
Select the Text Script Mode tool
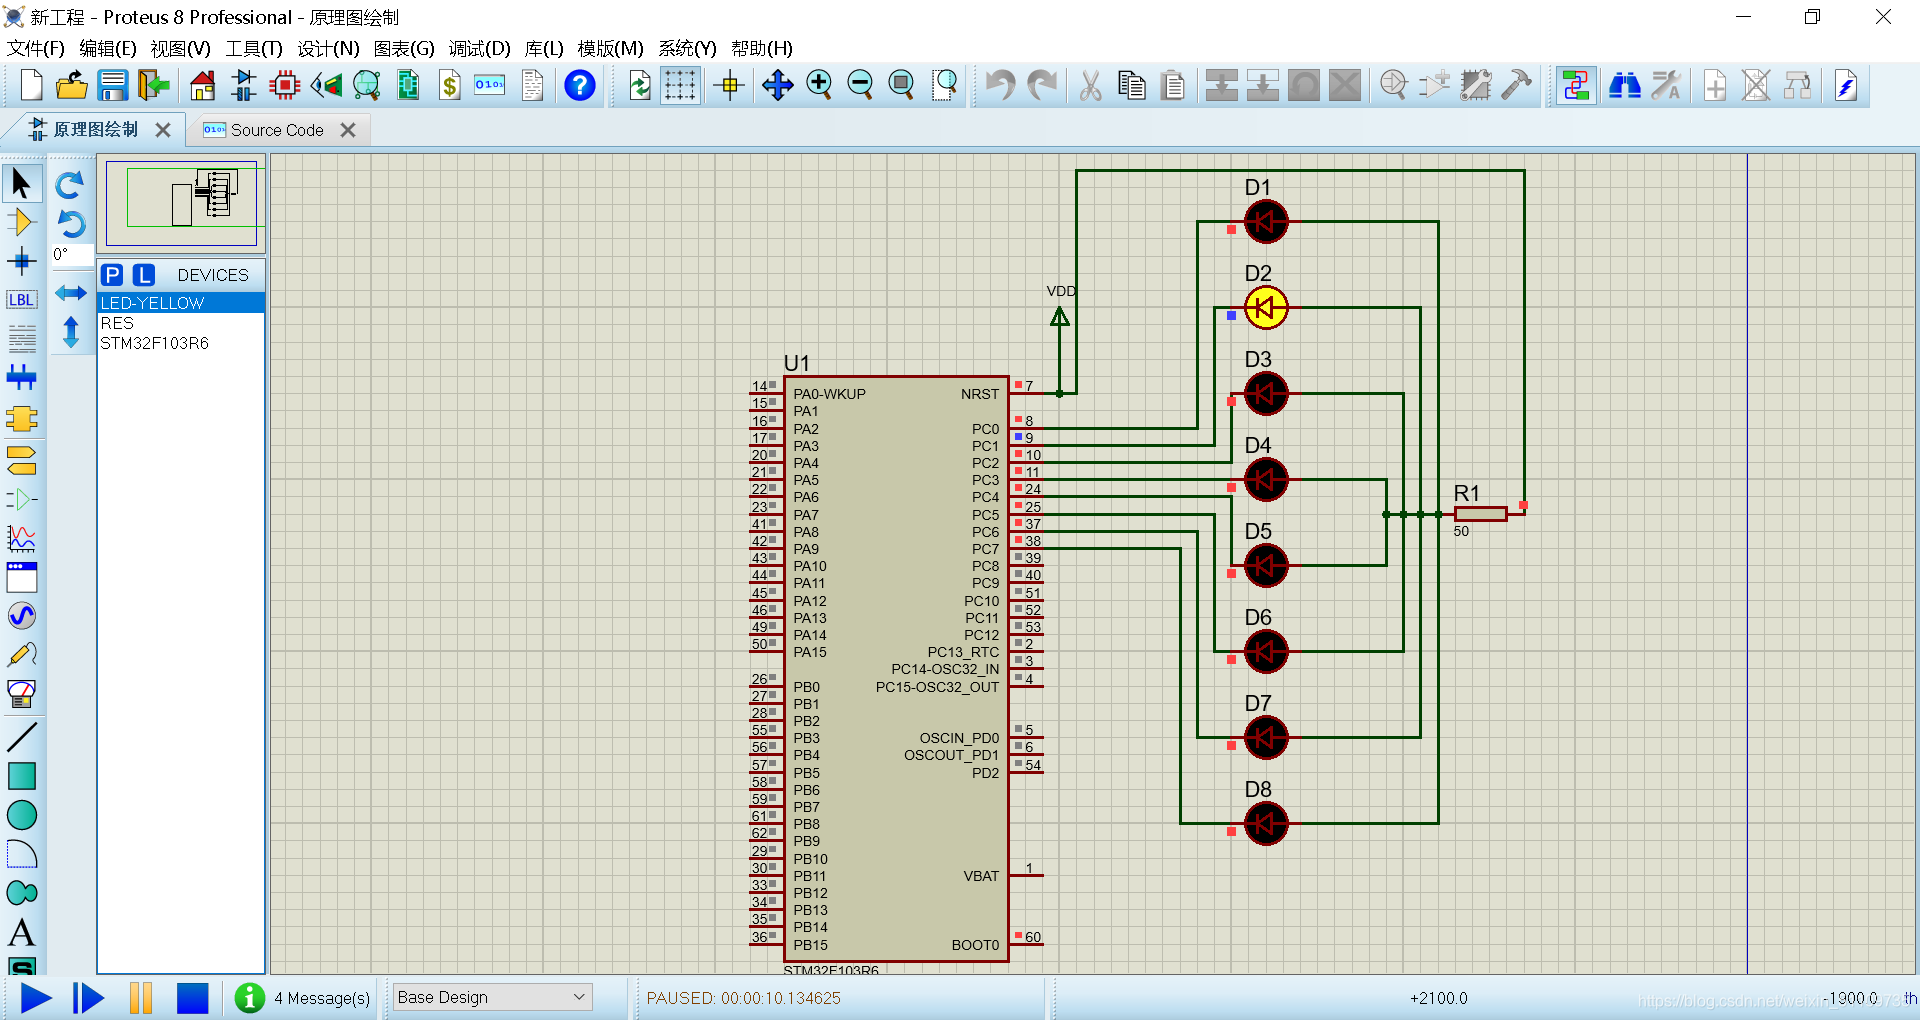click(x=21, y=338)
